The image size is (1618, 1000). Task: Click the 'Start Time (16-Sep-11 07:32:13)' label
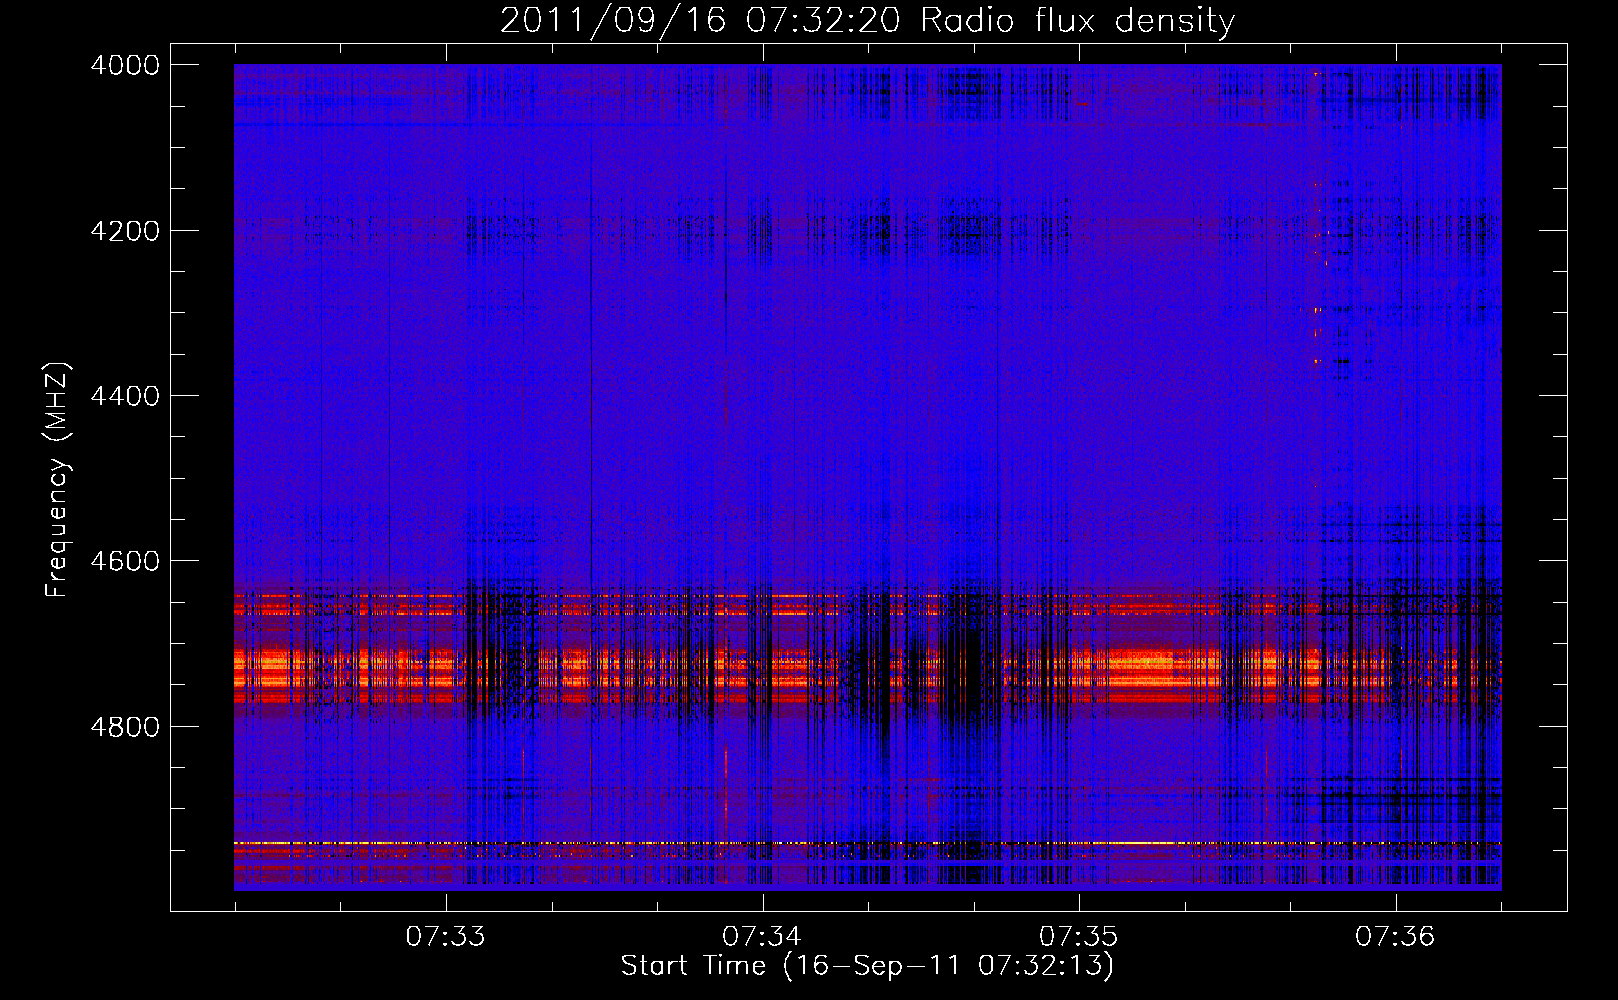tap(867, 966)
